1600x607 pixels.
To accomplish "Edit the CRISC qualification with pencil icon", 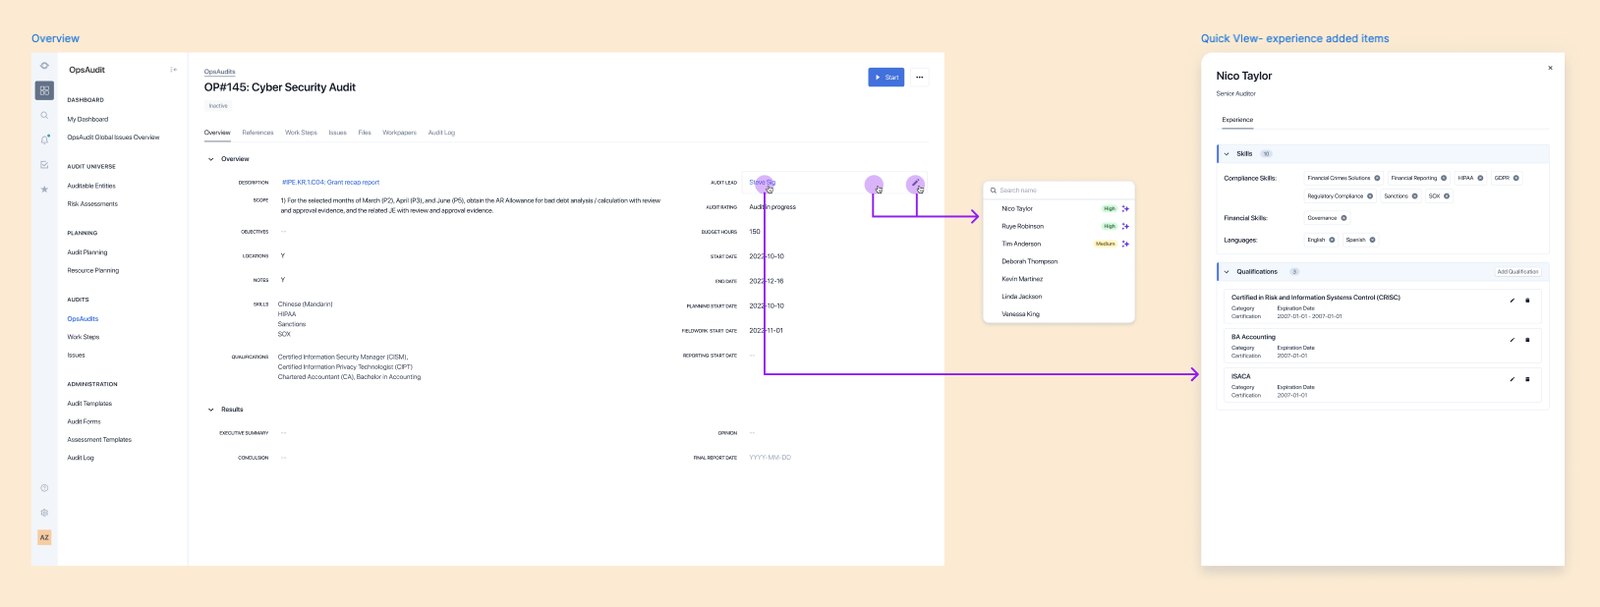I will [1512, 300].
